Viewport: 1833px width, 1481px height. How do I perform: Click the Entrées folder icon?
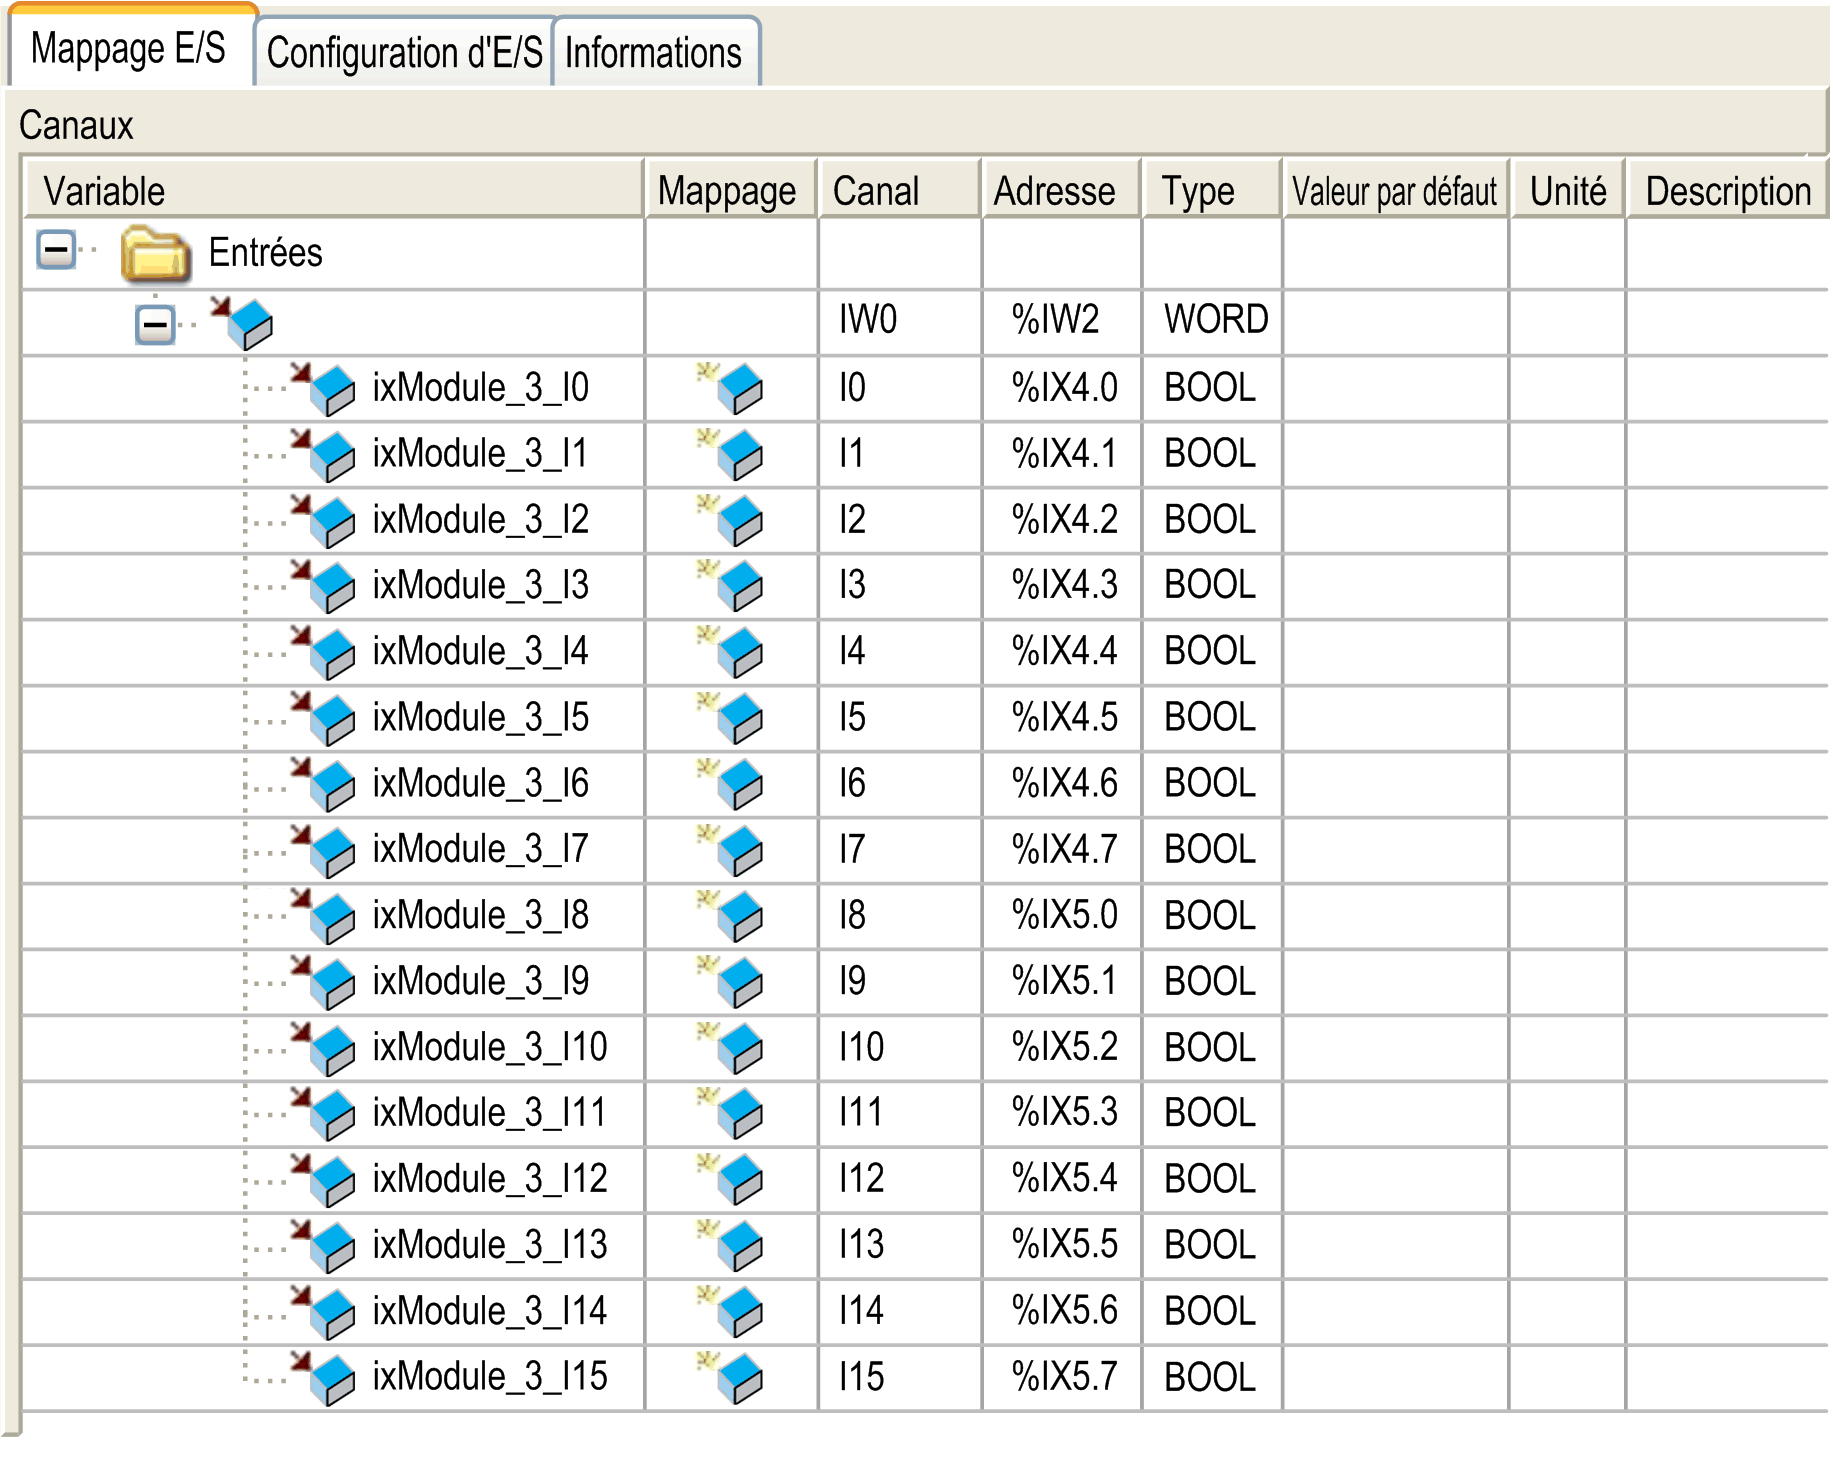point(155,254)
